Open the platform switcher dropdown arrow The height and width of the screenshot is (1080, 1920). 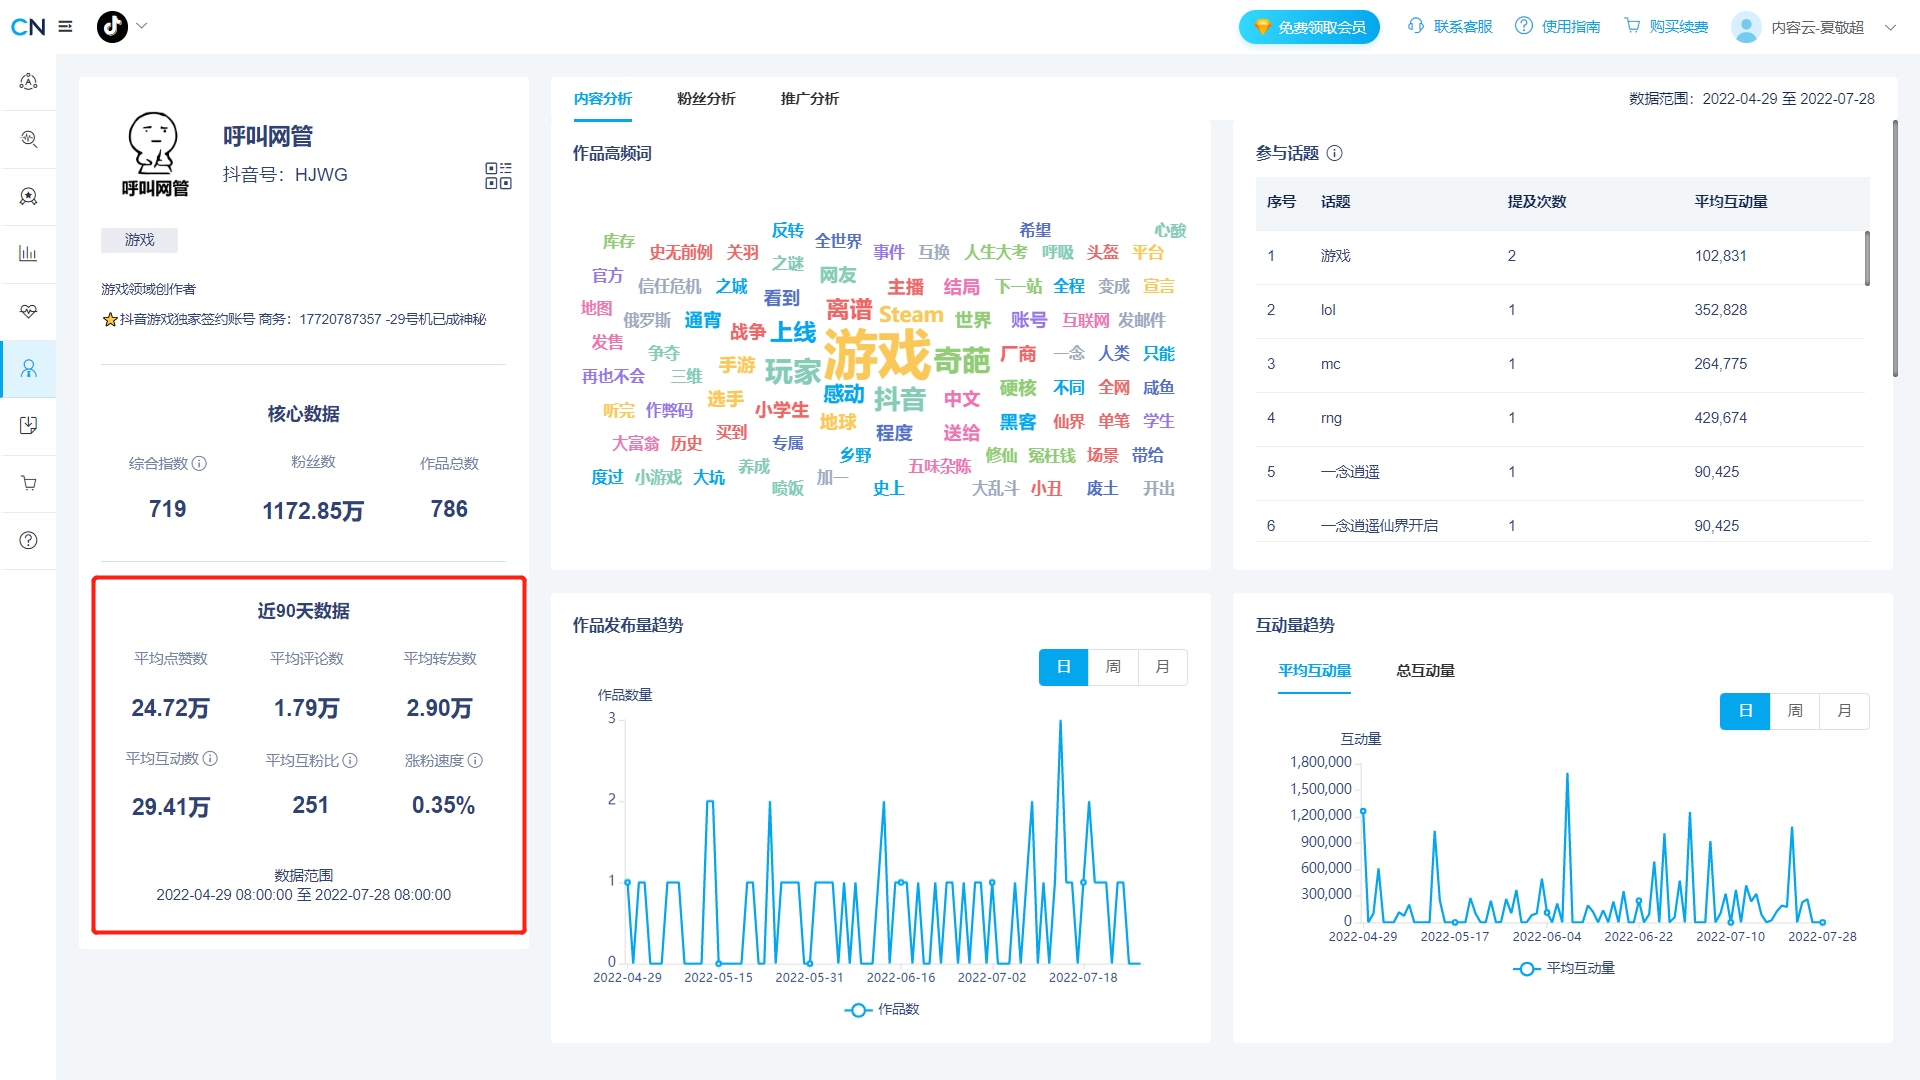pos(141,26)
